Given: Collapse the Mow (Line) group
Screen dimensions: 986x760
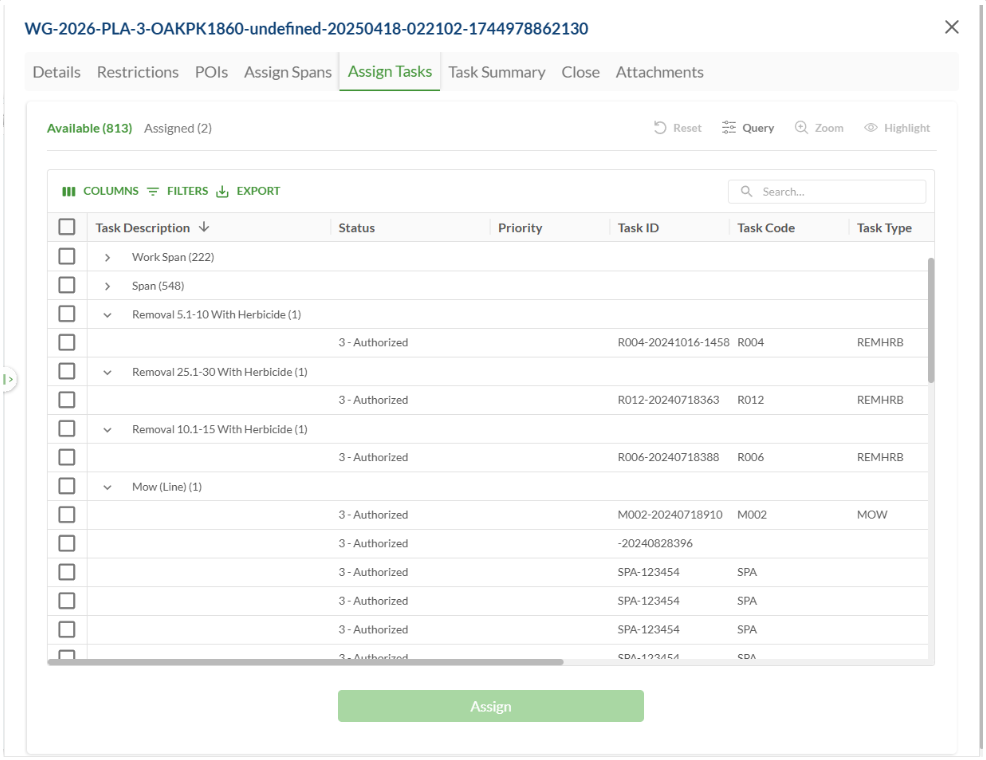Looking at the screenshot, I should pyautogui.click(x=107, y=487).
